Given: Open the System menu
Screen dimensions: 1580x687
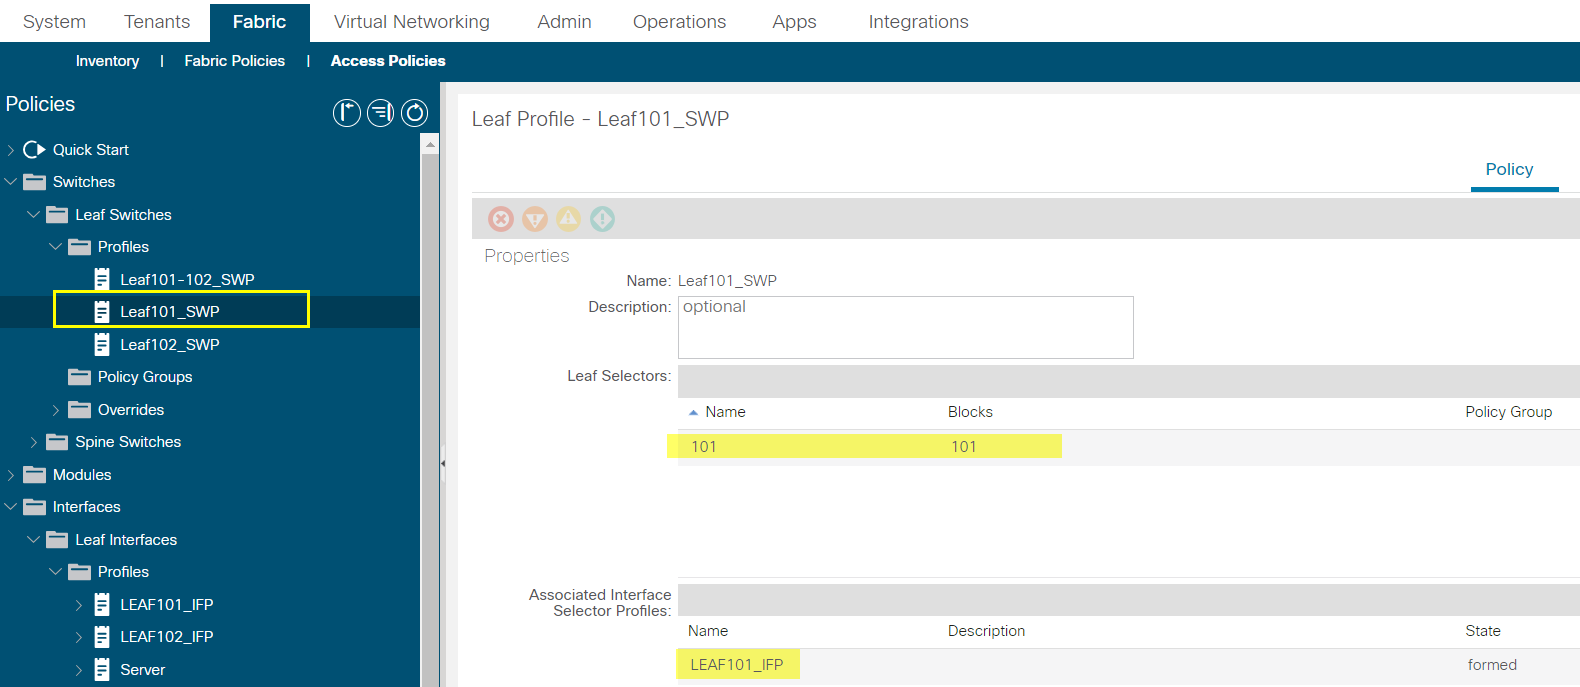Looking at the screenshot, I should [x=54, y=22].
